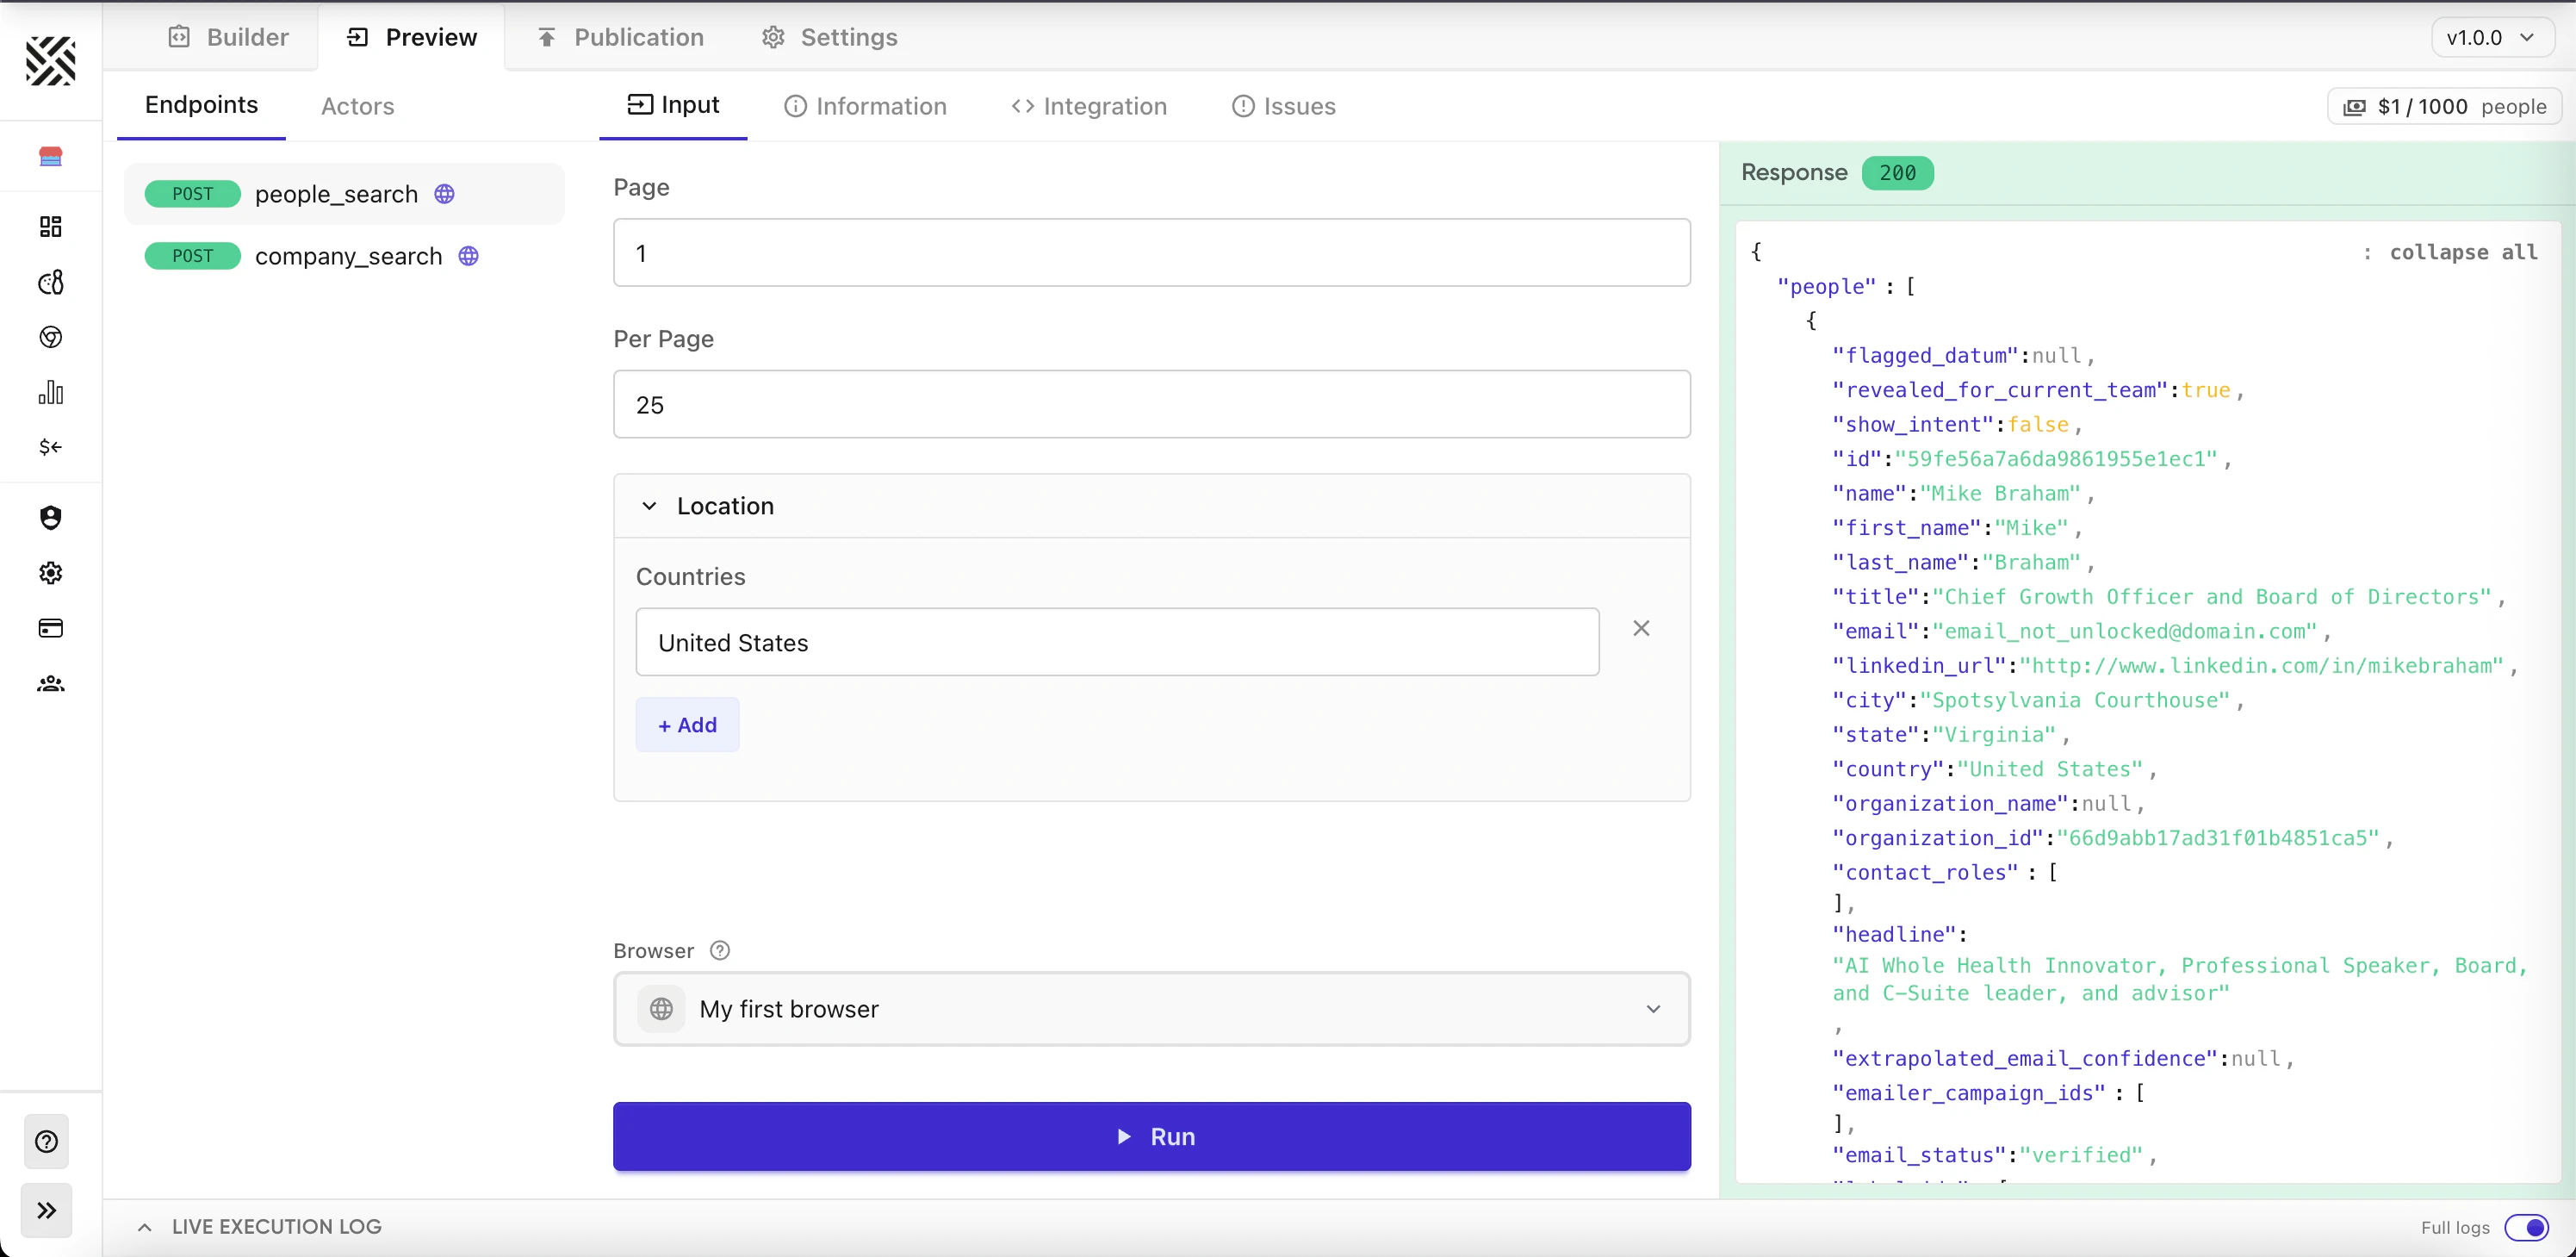Open the My first browser dropdown
This screenshot has height=1257, width=2576.
tap(1152, 1009)
